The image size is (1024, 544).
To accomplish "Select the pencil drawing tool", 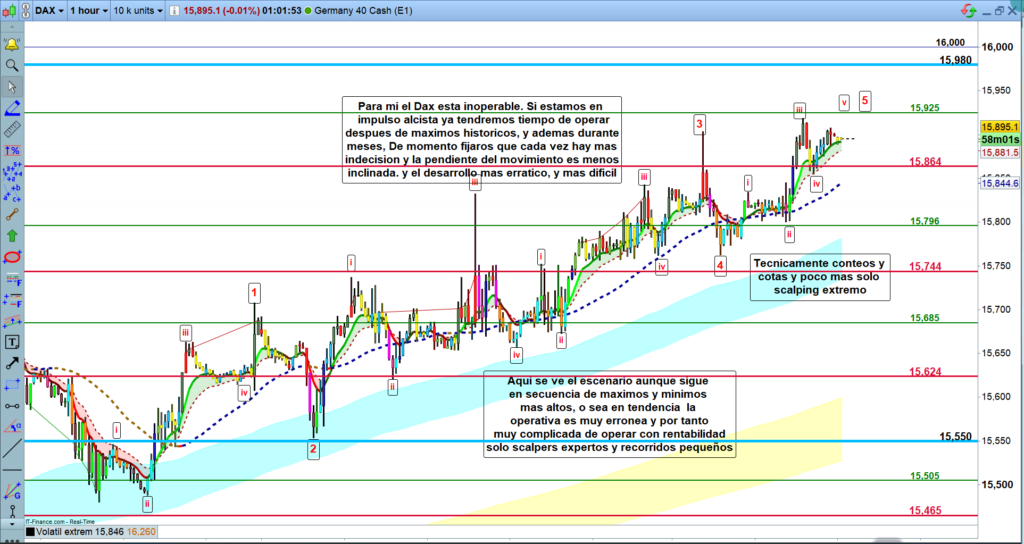I will coord(12,108).
